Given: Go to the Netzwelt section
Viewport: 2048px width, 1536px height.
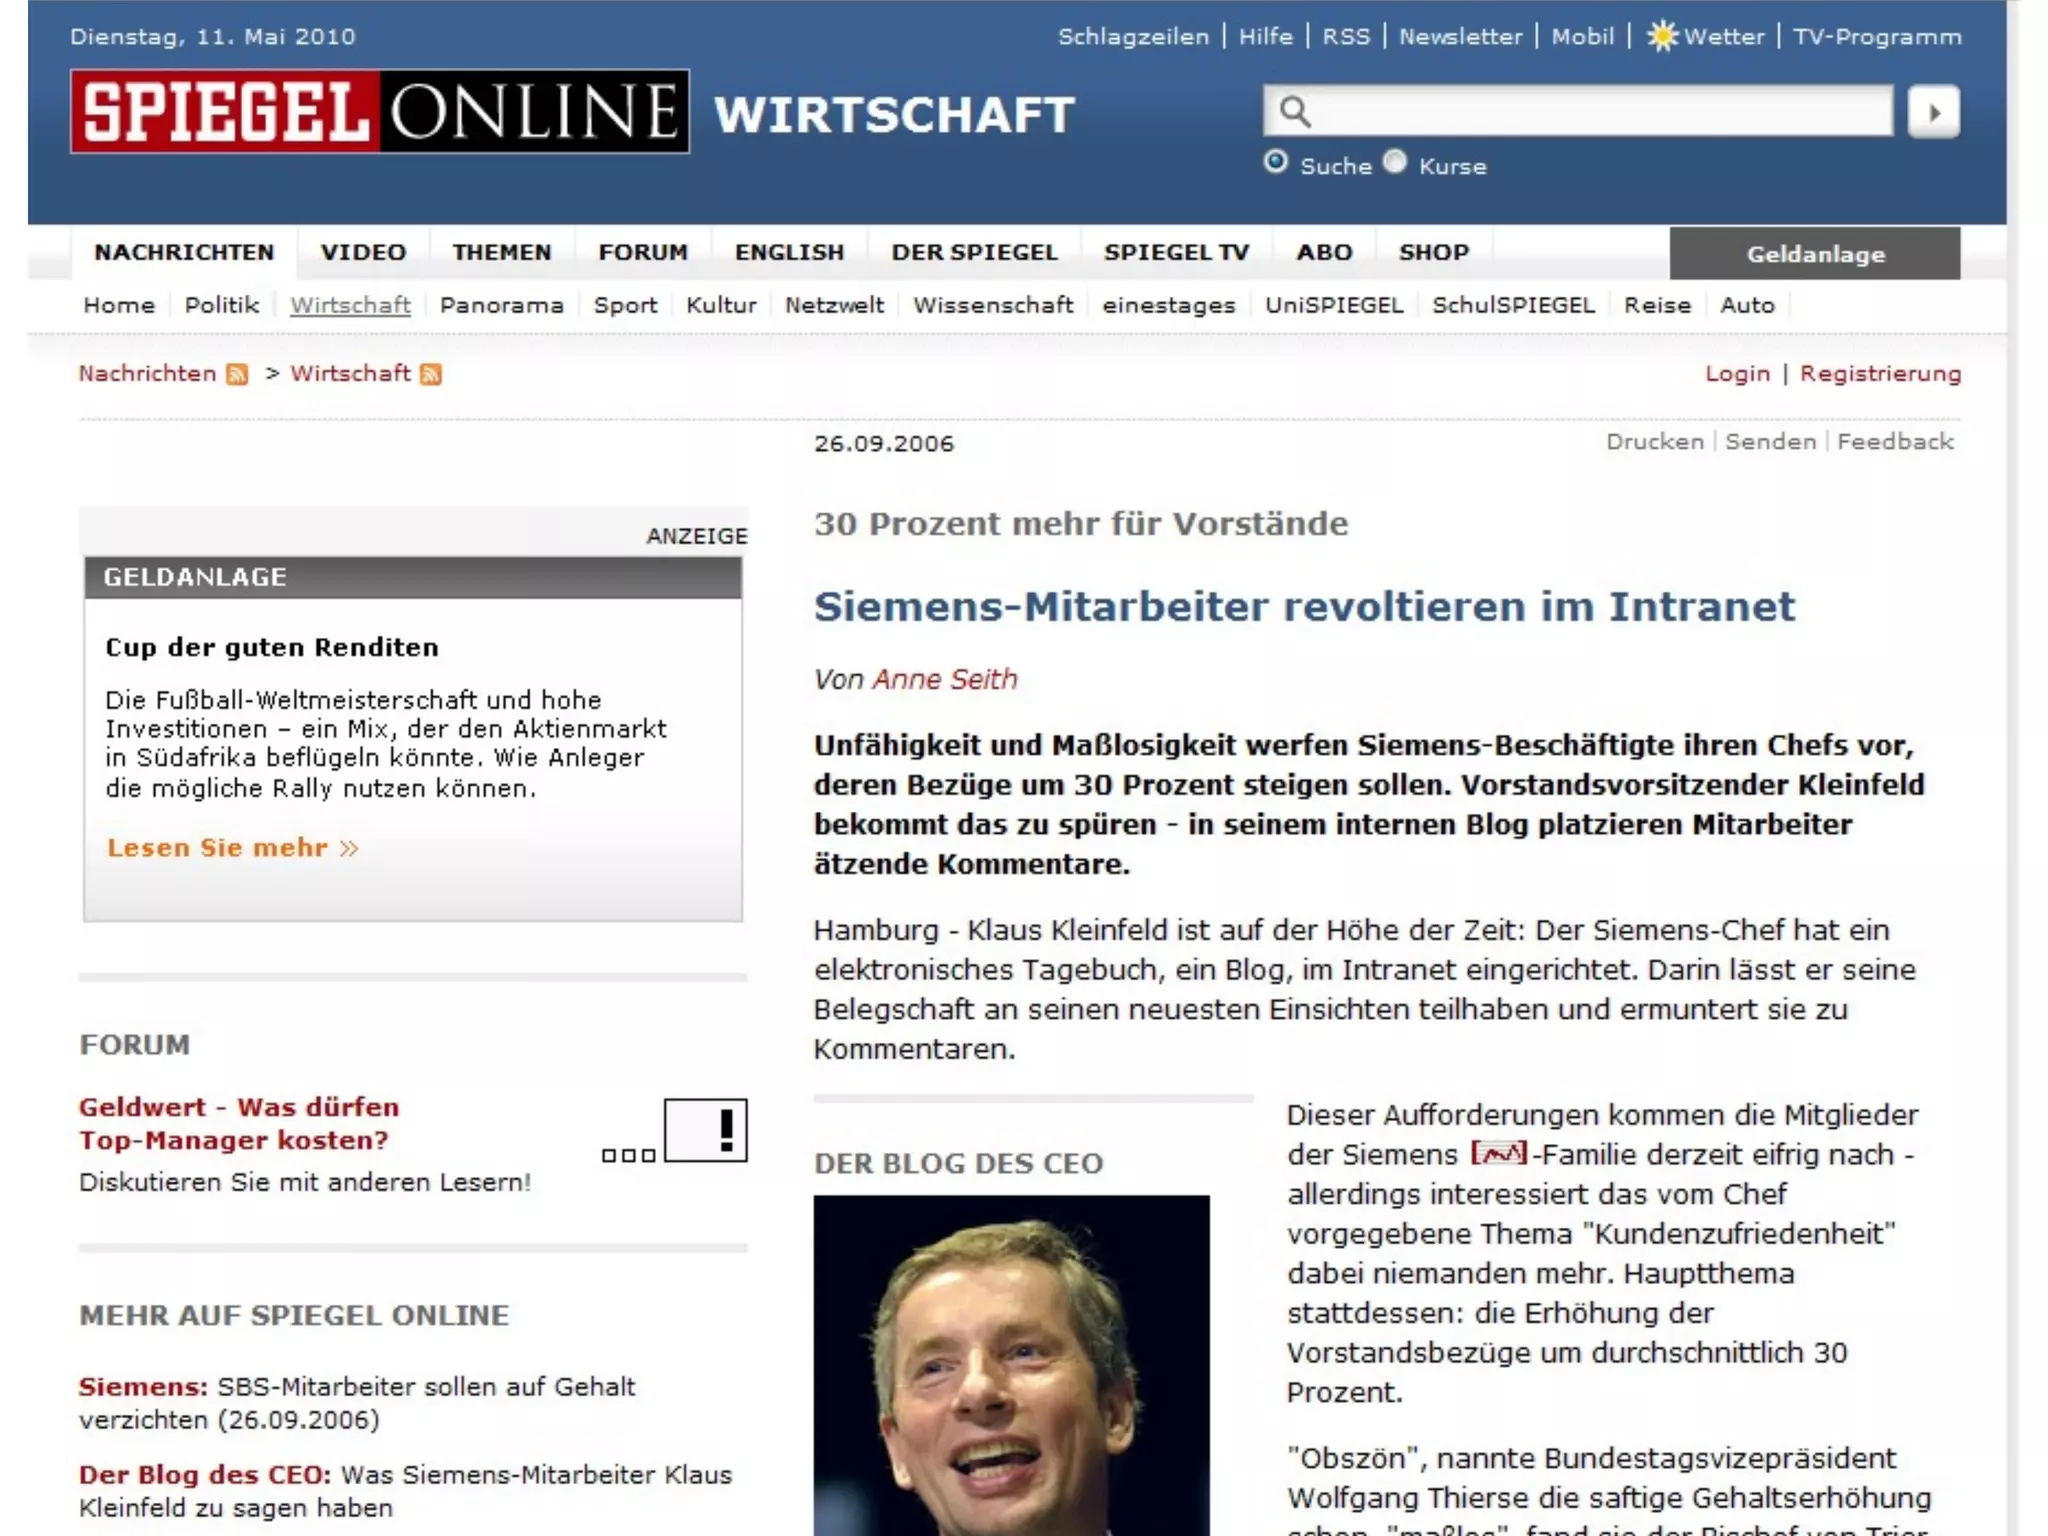Looking at the screenshot, I should pos(834,305).
